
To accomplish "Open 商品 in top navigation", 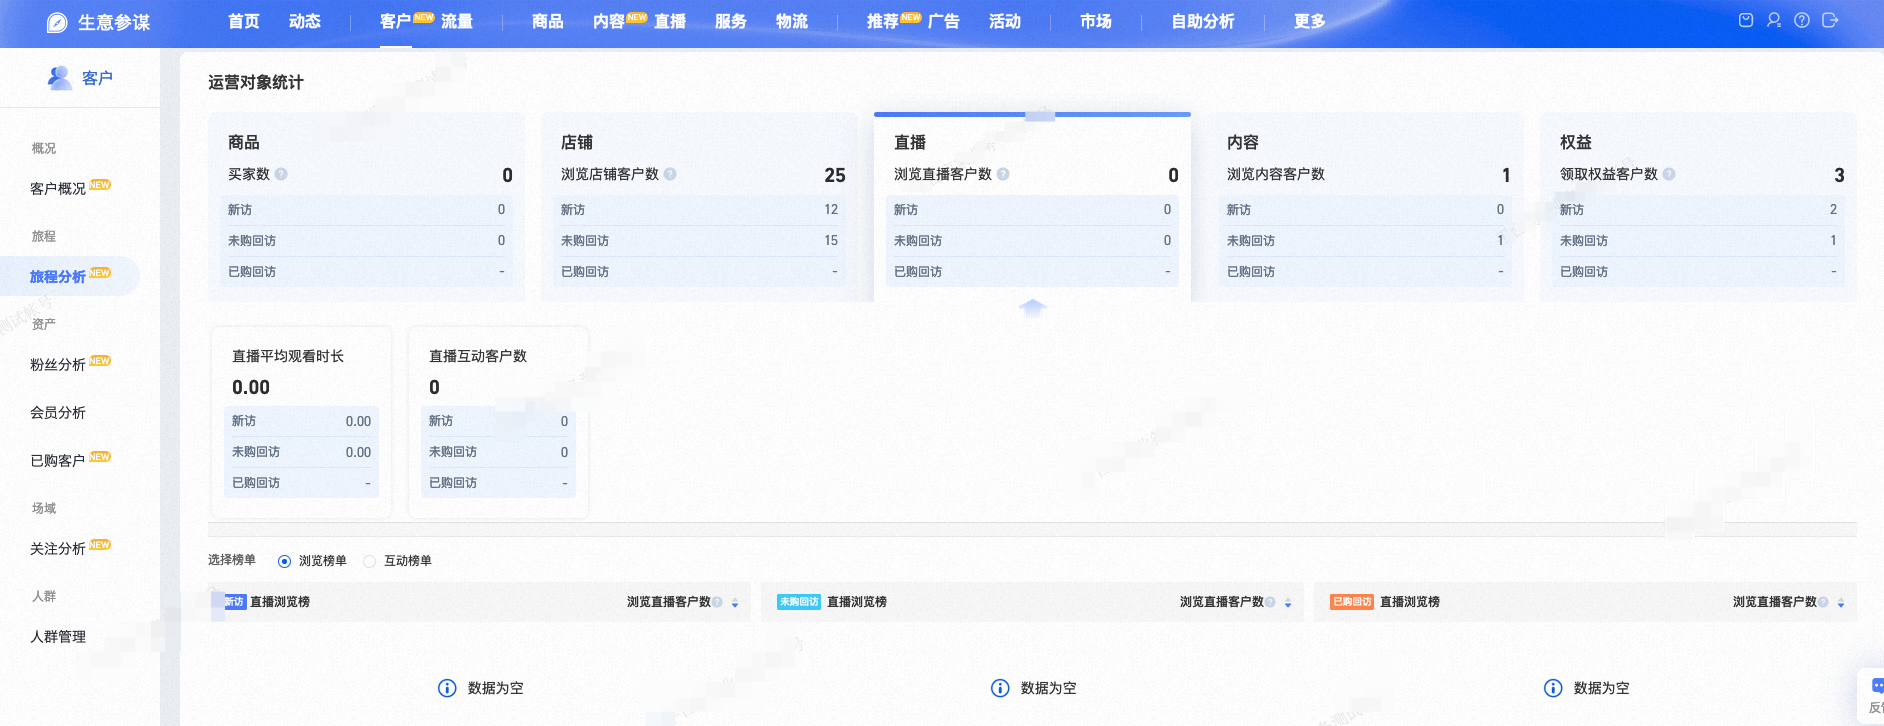I will pyautogui.click(x=548, y=21).
